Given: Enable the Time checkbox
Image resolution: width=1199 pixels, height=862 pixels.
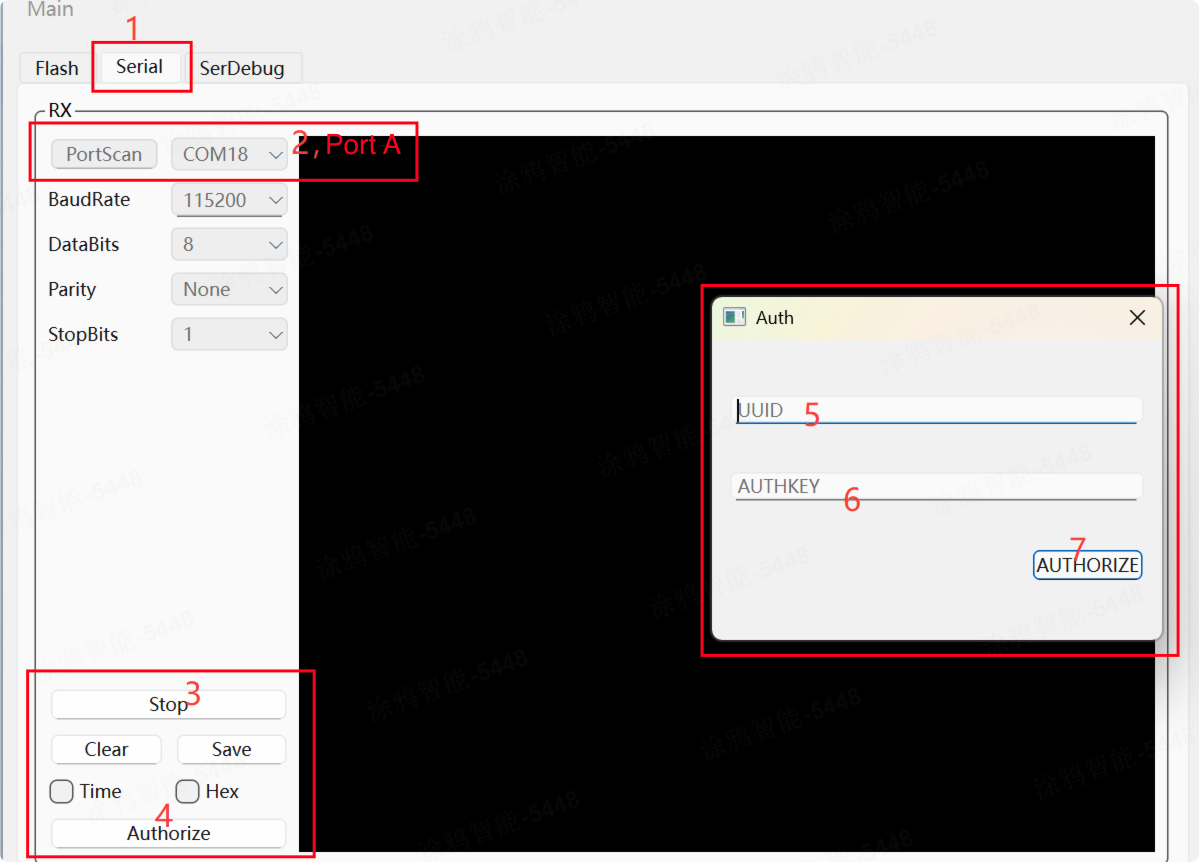Looking at the screenshot, I should tap(62, 792).
